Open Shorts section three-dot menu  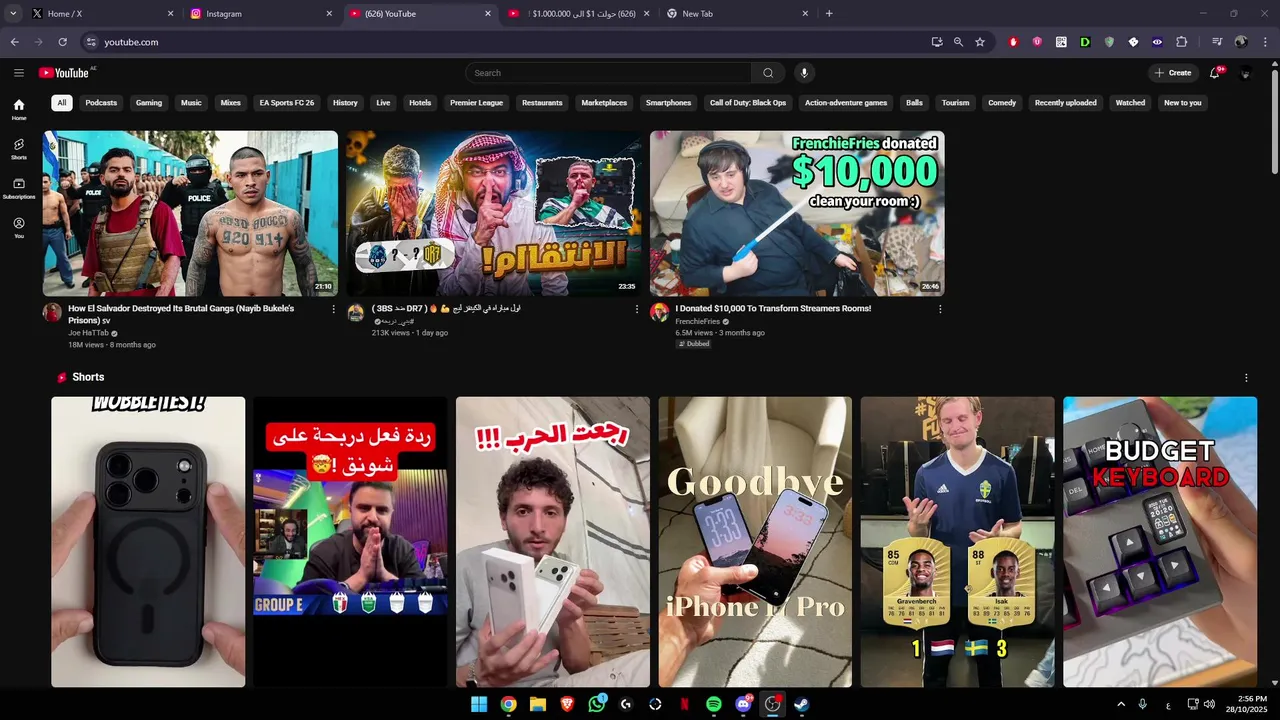click(1246, 378)
